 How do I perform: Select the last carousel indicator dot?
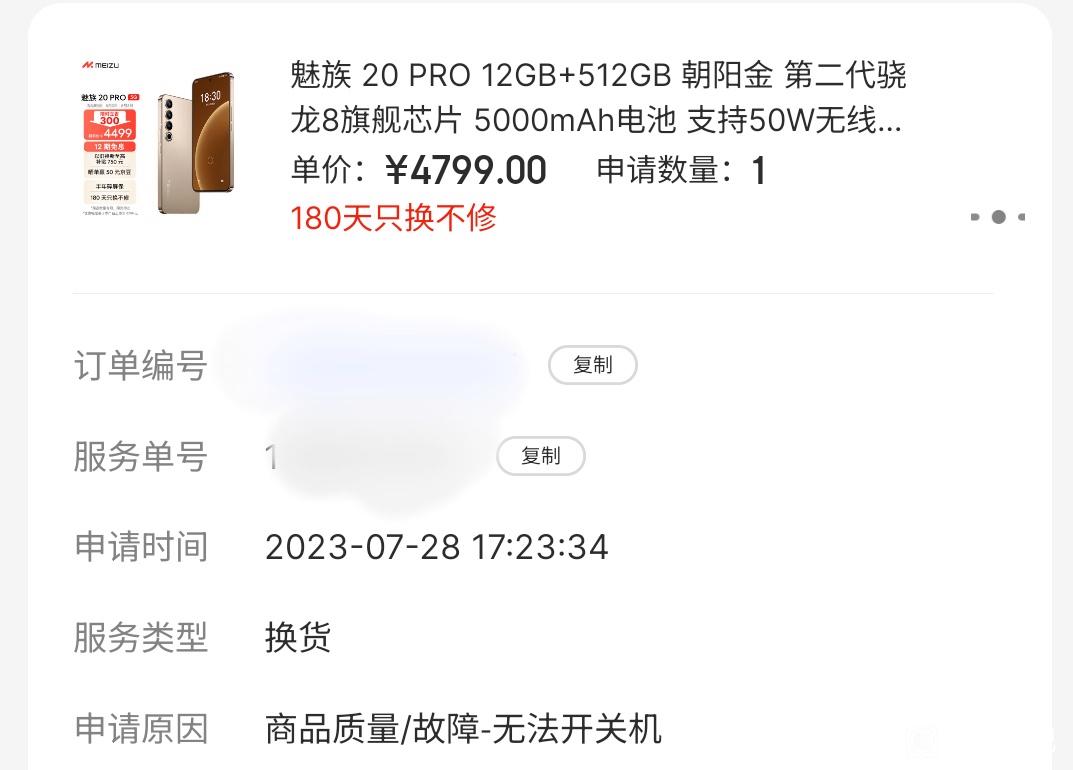point(1021,217)
